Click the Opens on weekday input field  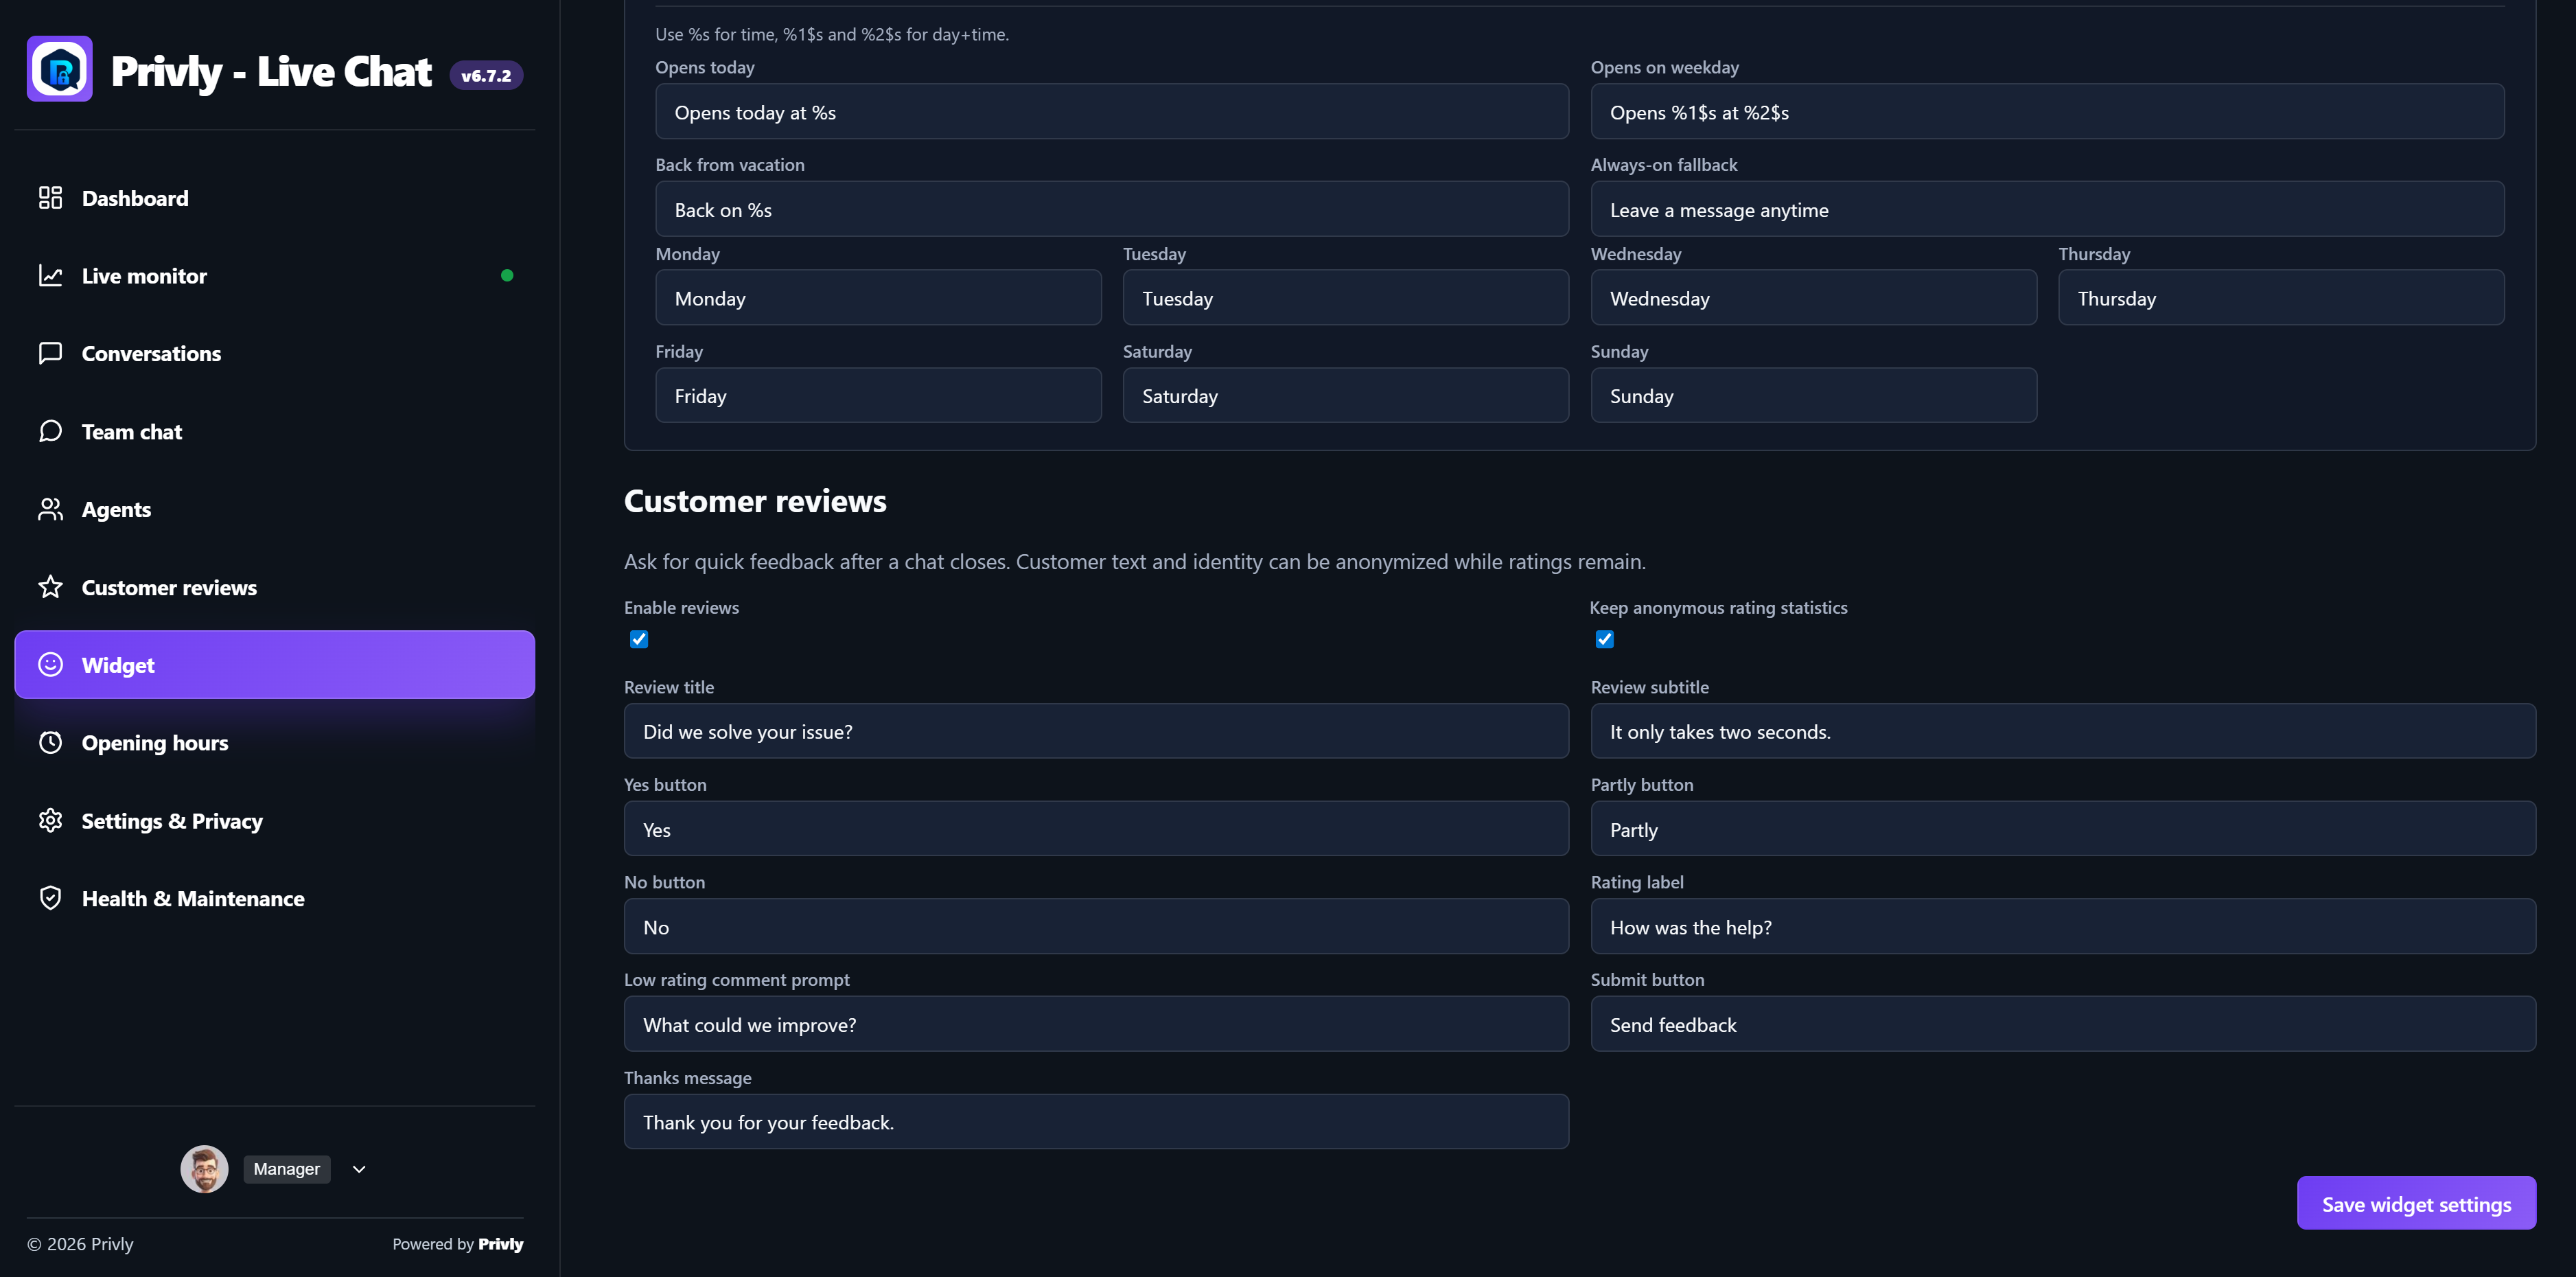[2047, 112]
